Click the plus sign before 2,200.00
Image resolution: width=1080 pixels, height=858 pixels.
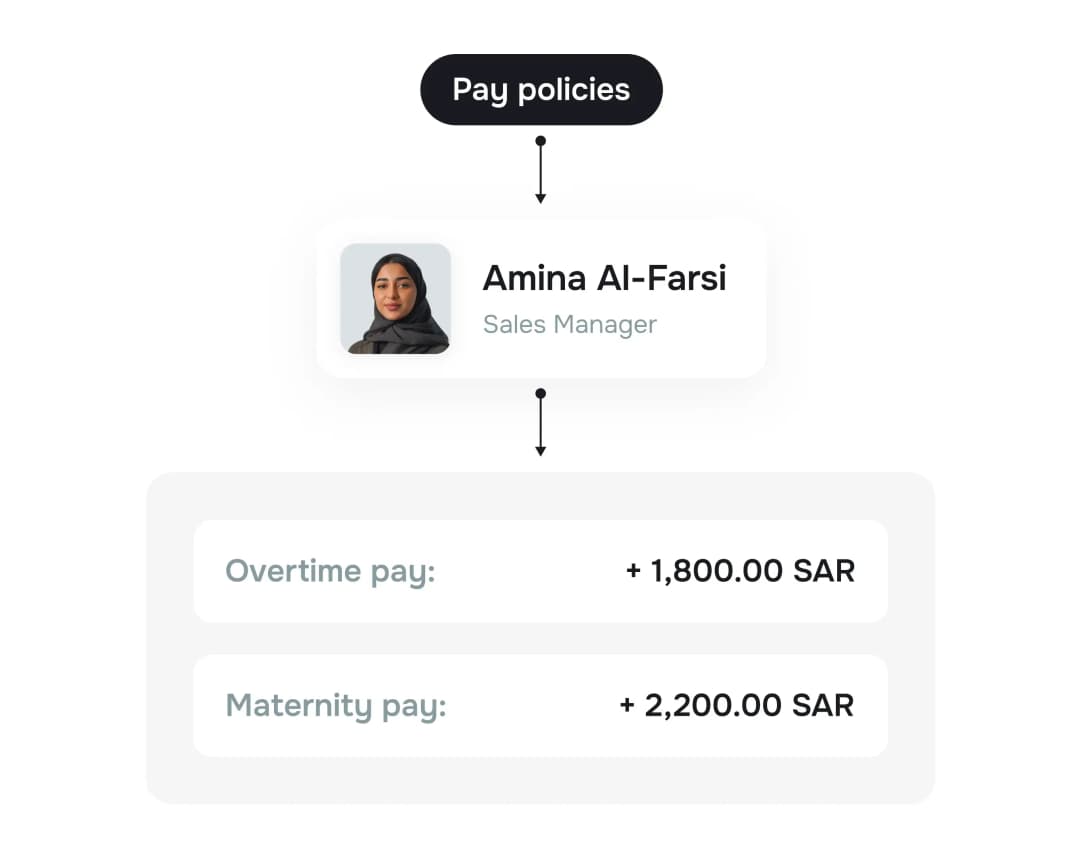[x=627, y=705]
